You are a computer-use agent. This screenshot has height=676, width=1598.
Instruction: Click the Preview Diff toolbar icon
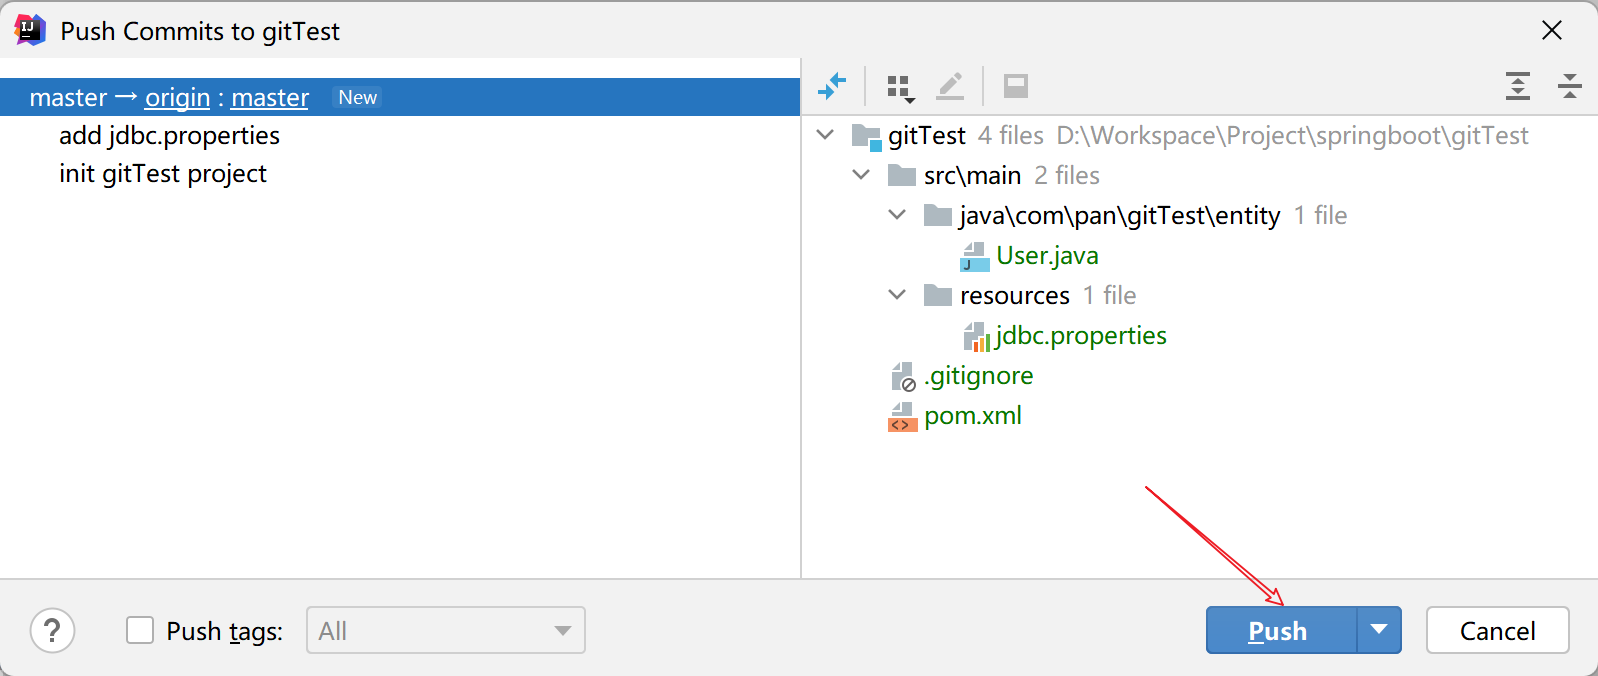pyautogui.click(x=1016, y=87)
